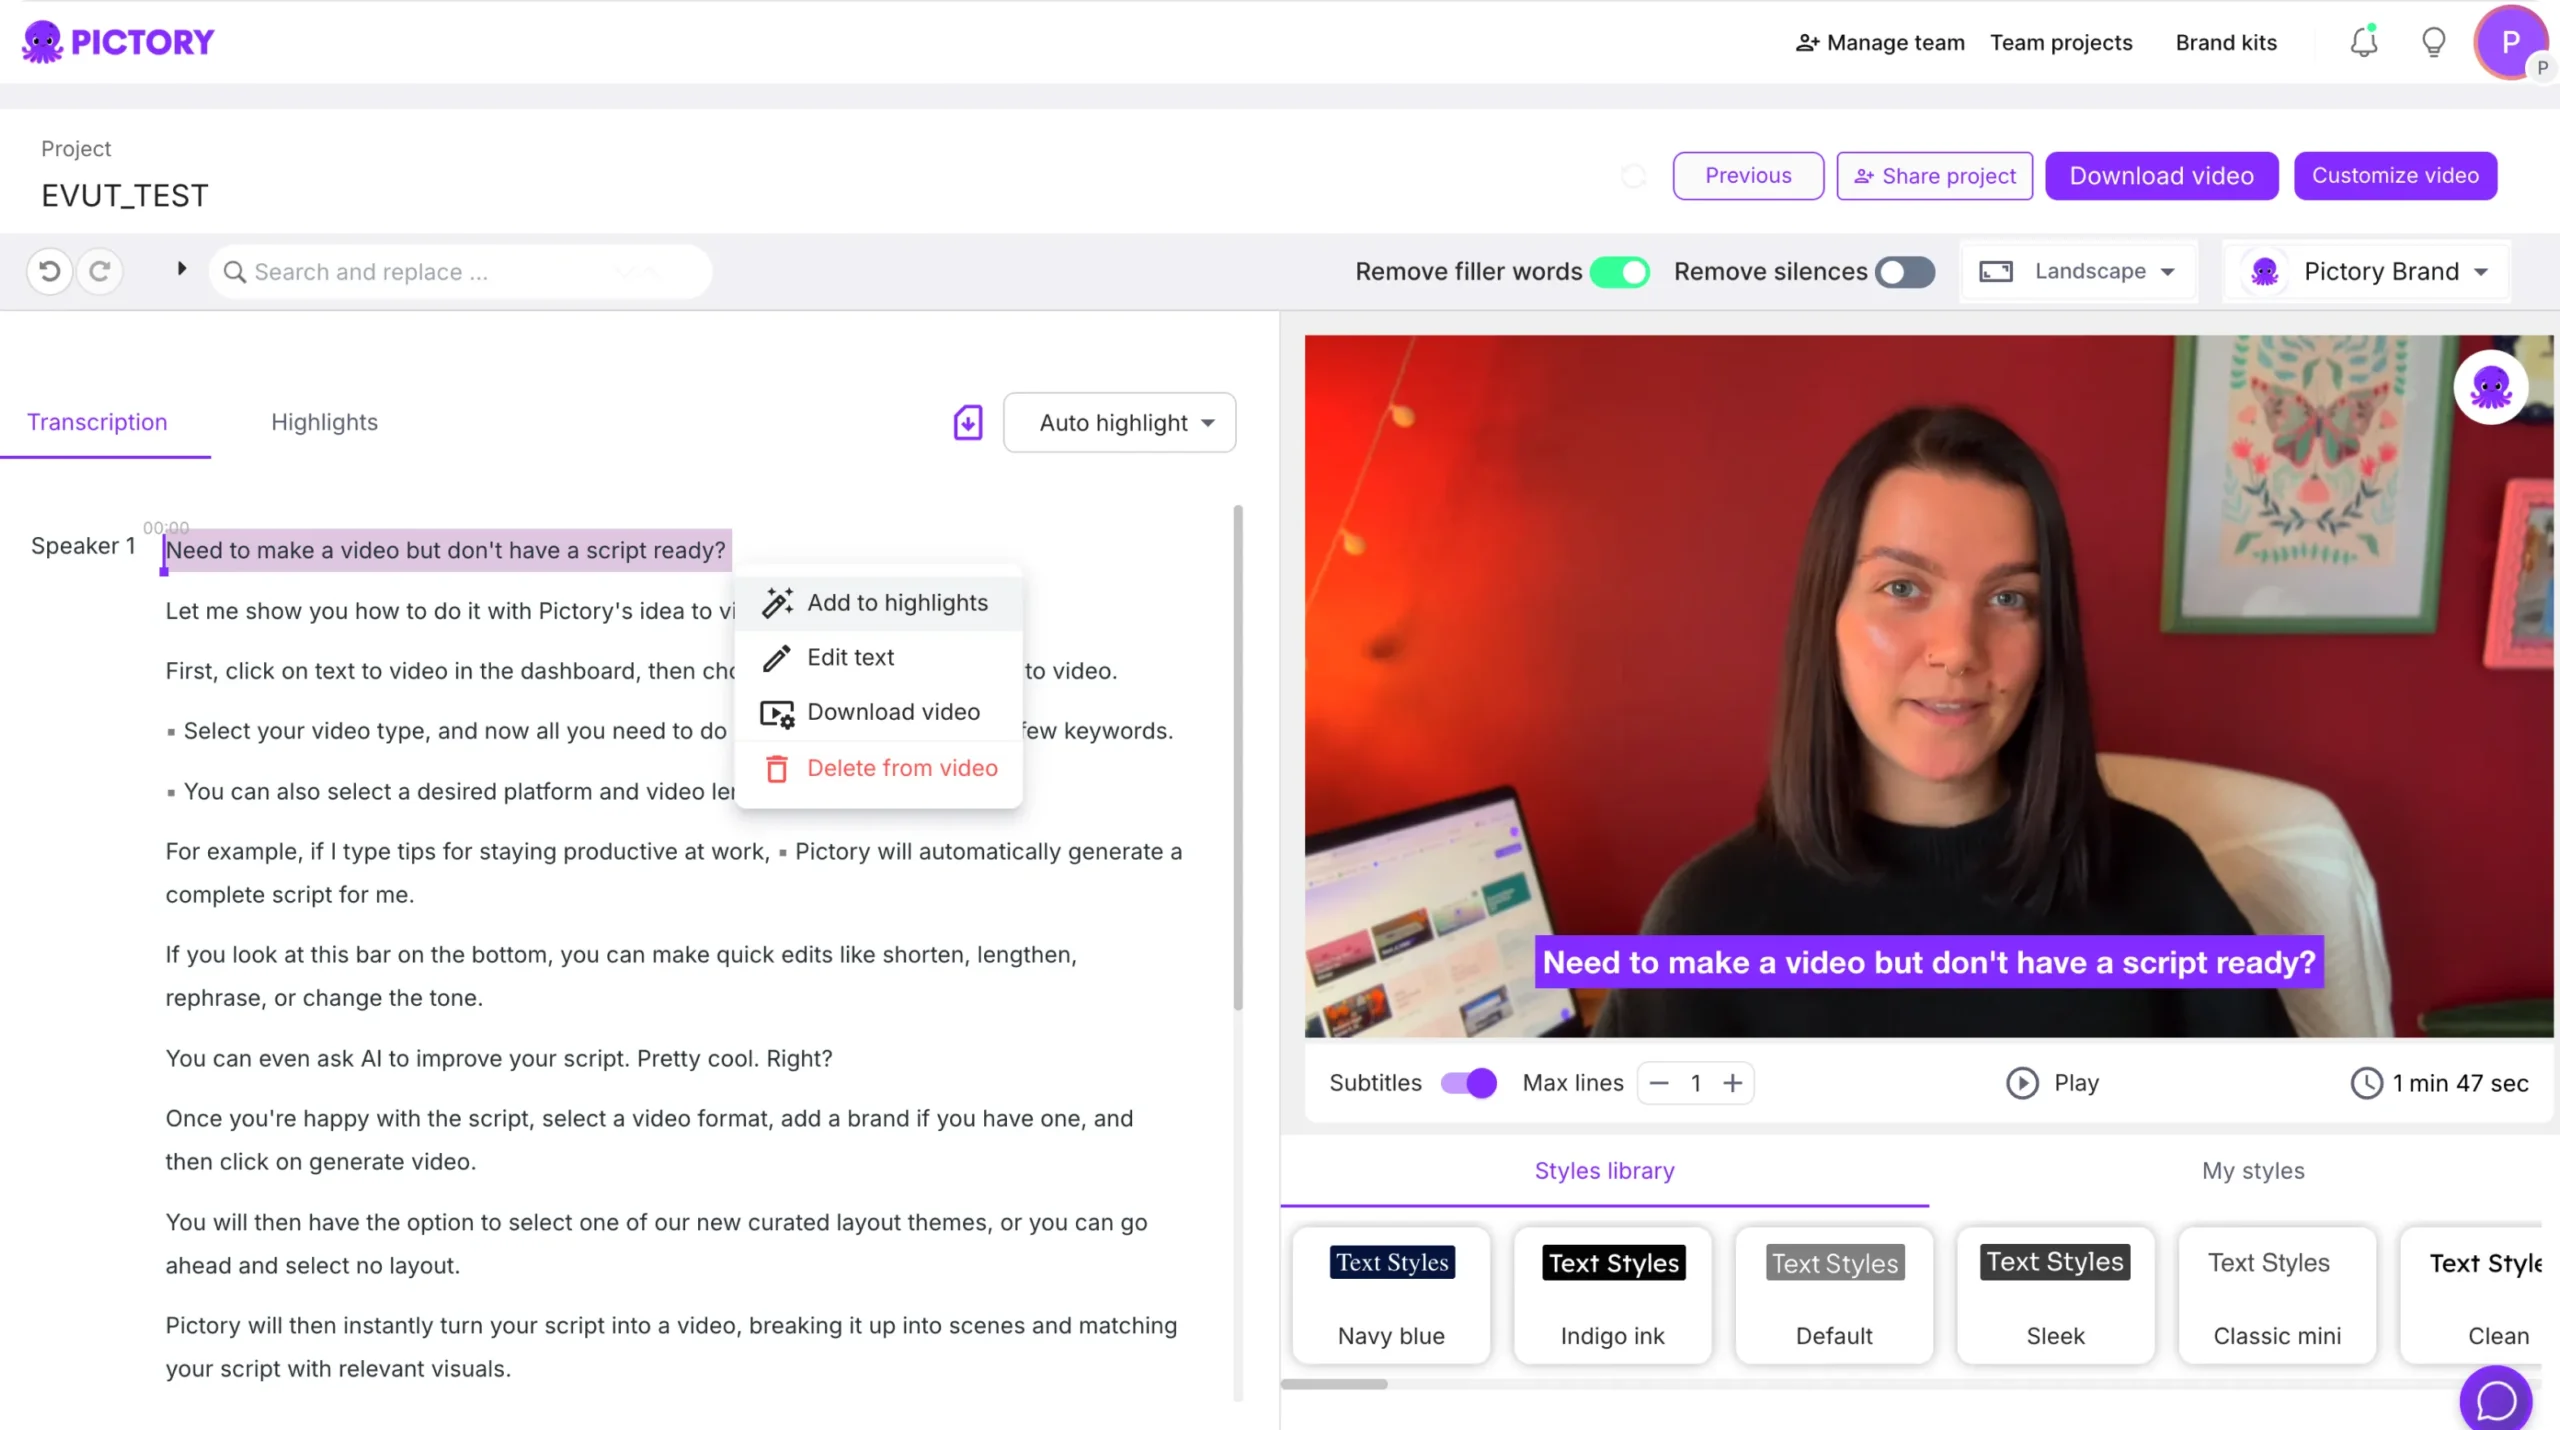This screenshot has width=2560, height=1430.
Task: Turn off the Subtitles toggle
Action: click(x=1468, y=1083)
